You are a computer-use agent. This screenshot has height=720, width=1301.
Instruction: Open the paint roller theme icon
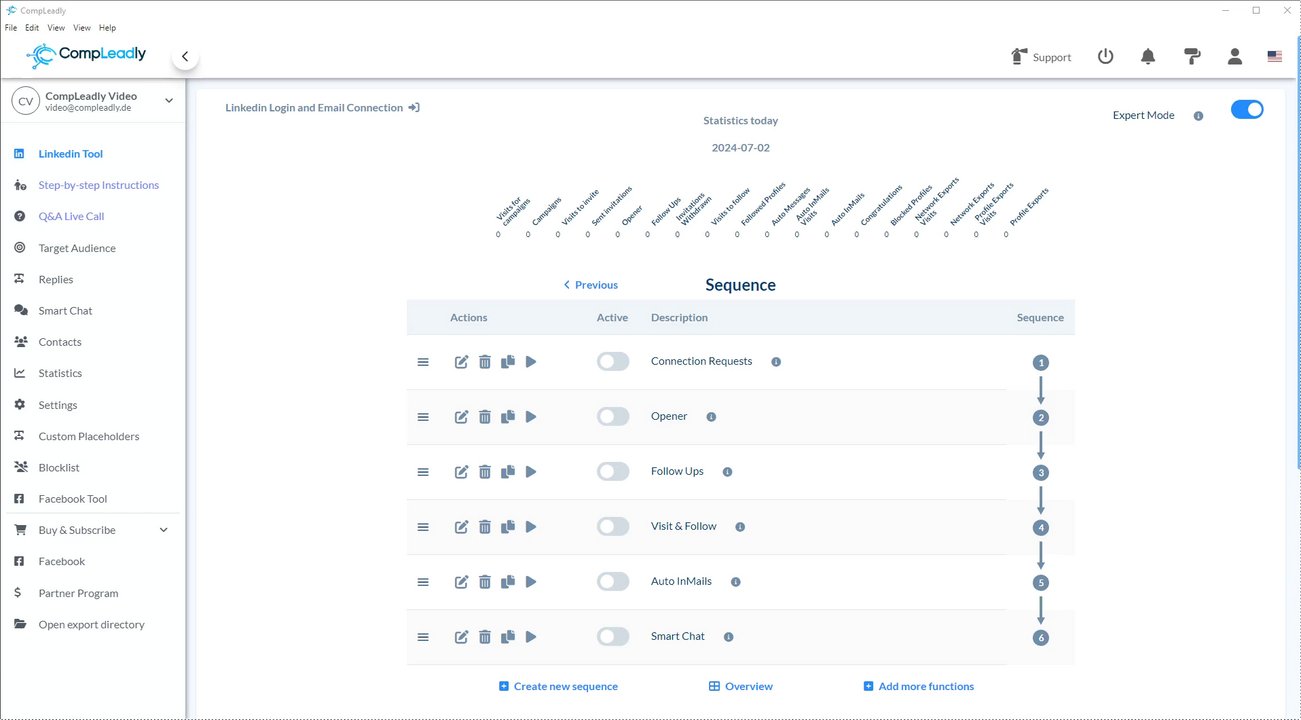tap(1192, 57)
